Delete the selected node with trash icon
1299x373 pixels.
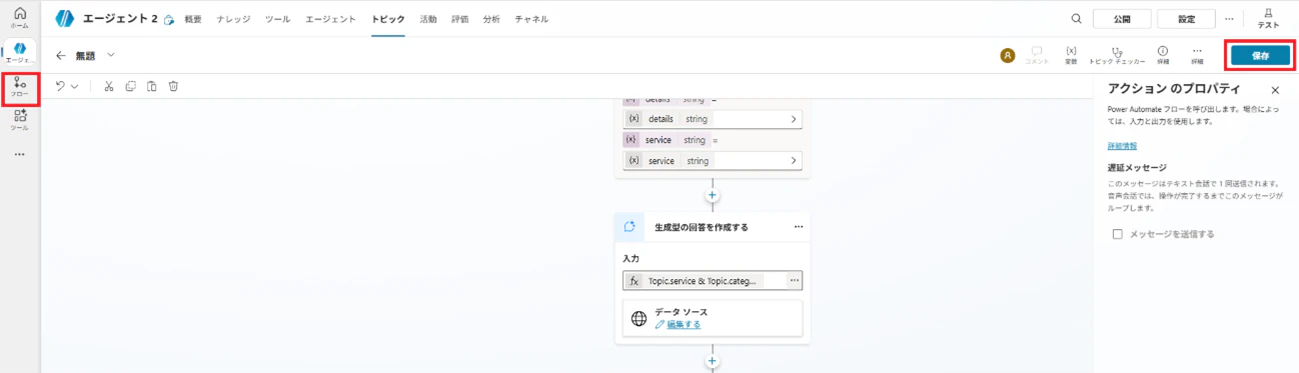pos(173,87)
